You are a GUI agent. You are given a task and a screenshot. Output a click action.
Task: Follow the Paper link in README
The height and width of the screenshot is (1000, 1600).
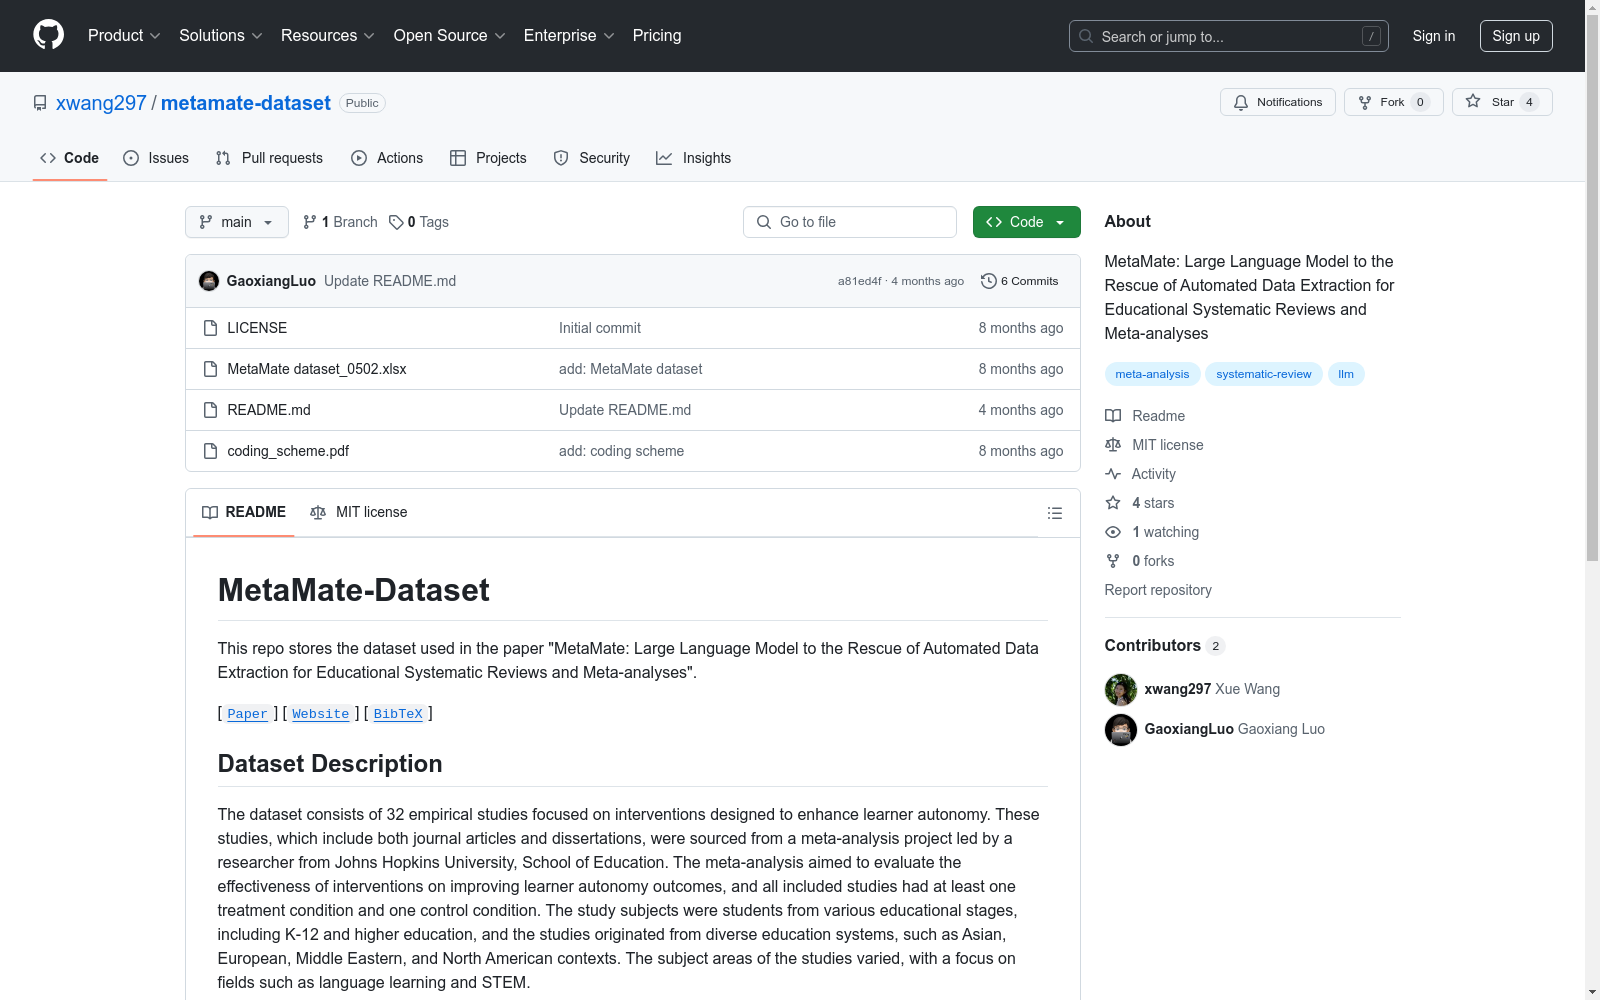(x=247, y=714)
